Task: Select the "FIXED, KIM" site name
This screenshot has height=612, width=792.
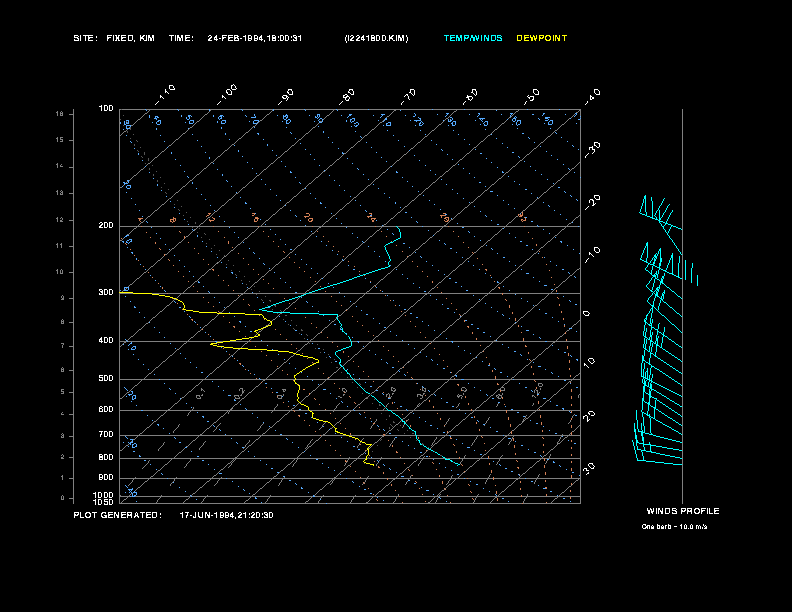Action: [130, 38]
